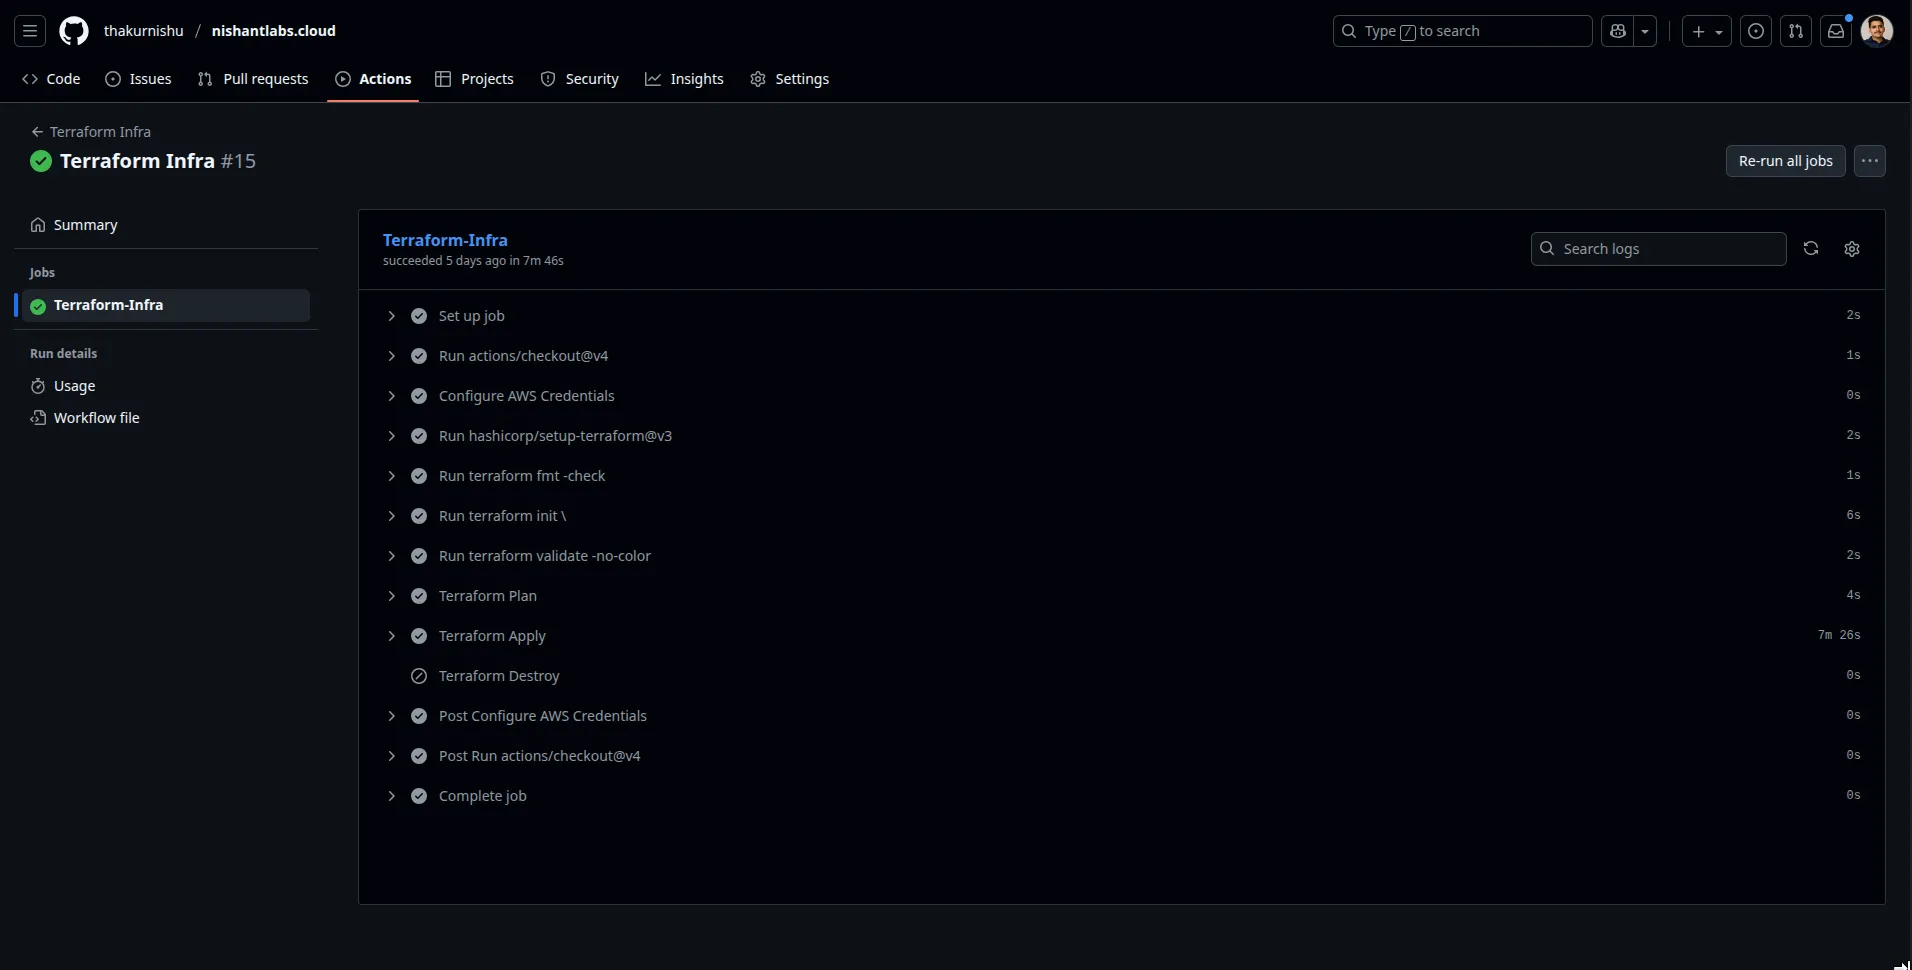Image resolution: width=1912 pixels, height=970 pixels.
Task: Open user profile avatar menu
Action: pos(1876,31)
